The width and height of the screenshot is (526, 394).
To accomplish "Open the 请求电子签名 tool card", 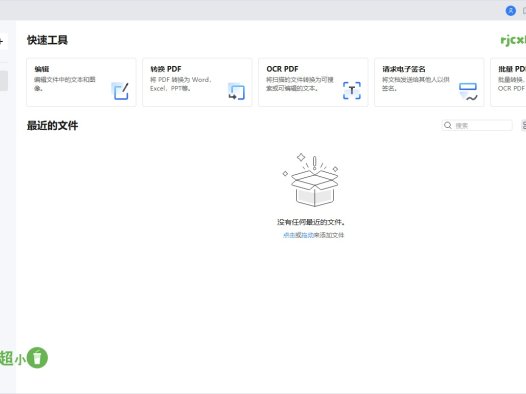I will (x=429, y=82).
